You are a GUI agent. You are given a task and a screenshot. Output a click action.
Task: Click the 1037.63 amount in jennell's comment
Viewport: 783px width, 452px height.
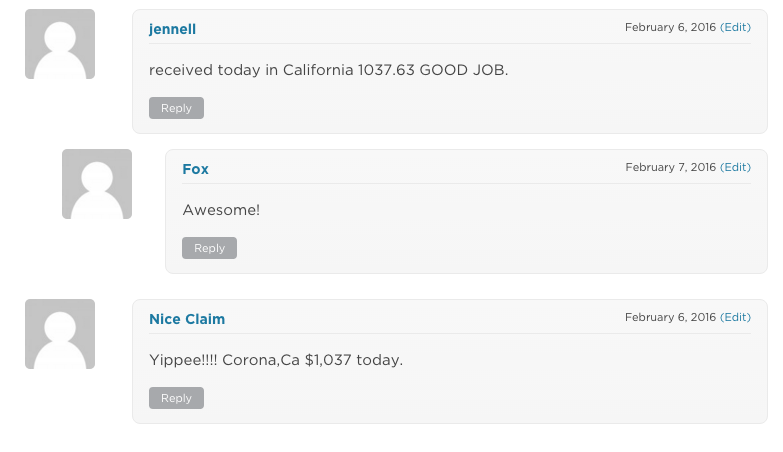(386, 70)
